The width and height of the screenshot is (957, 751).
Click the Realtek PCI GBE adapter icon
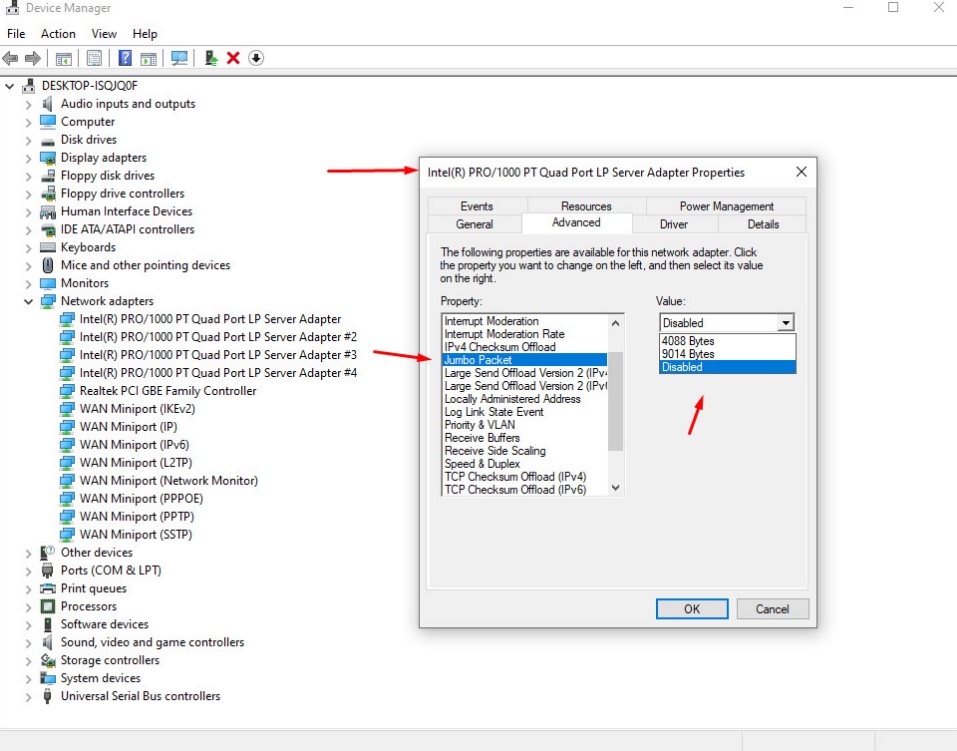(67, 391)
